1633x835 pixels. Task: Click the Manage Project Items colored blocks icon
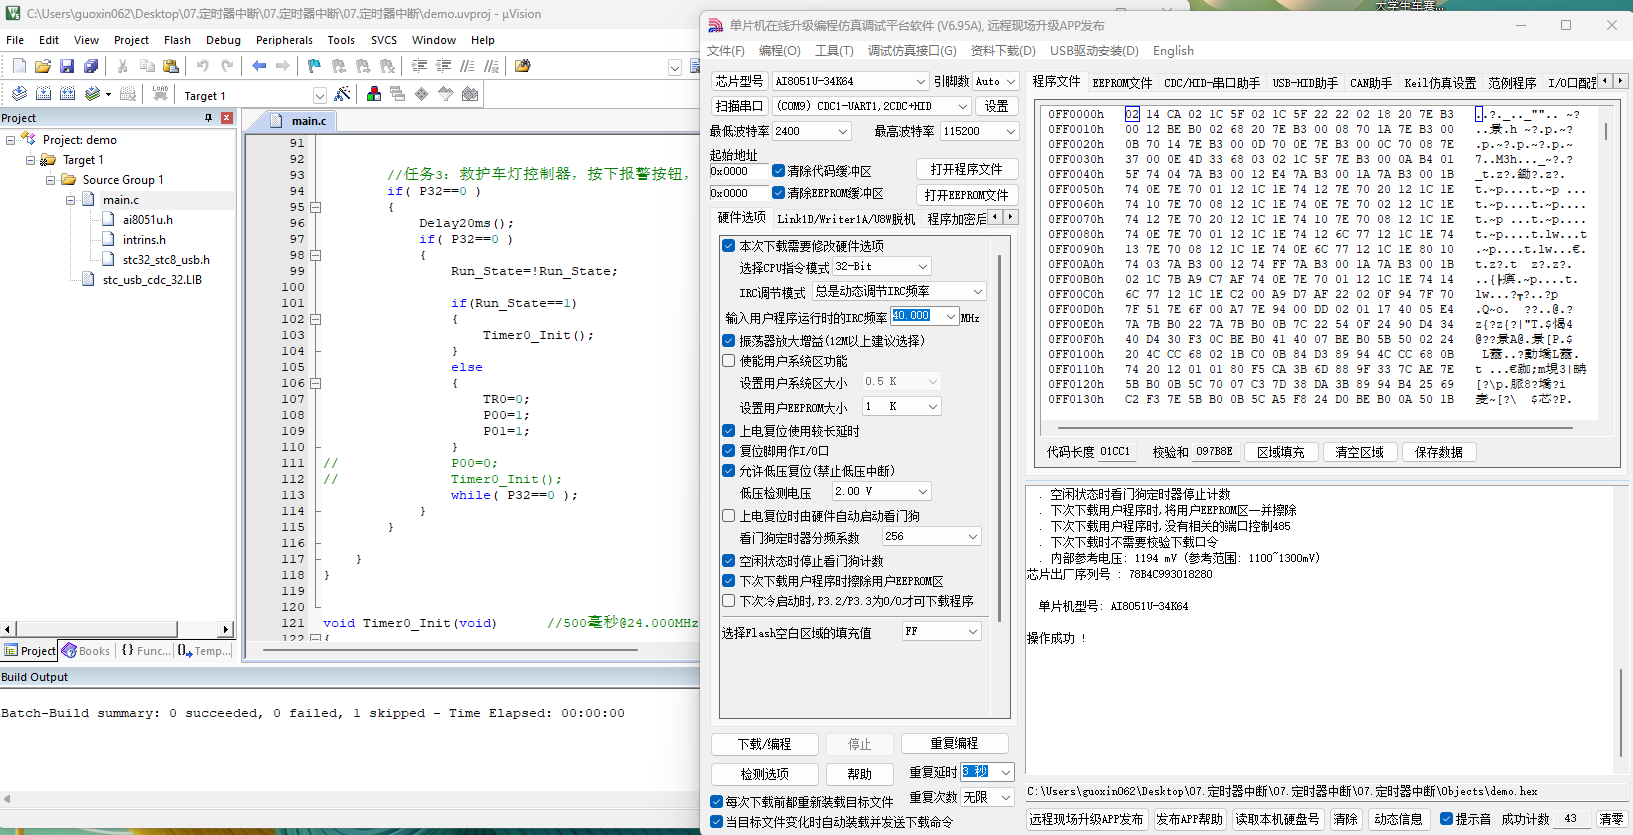[x=374, y=94]
